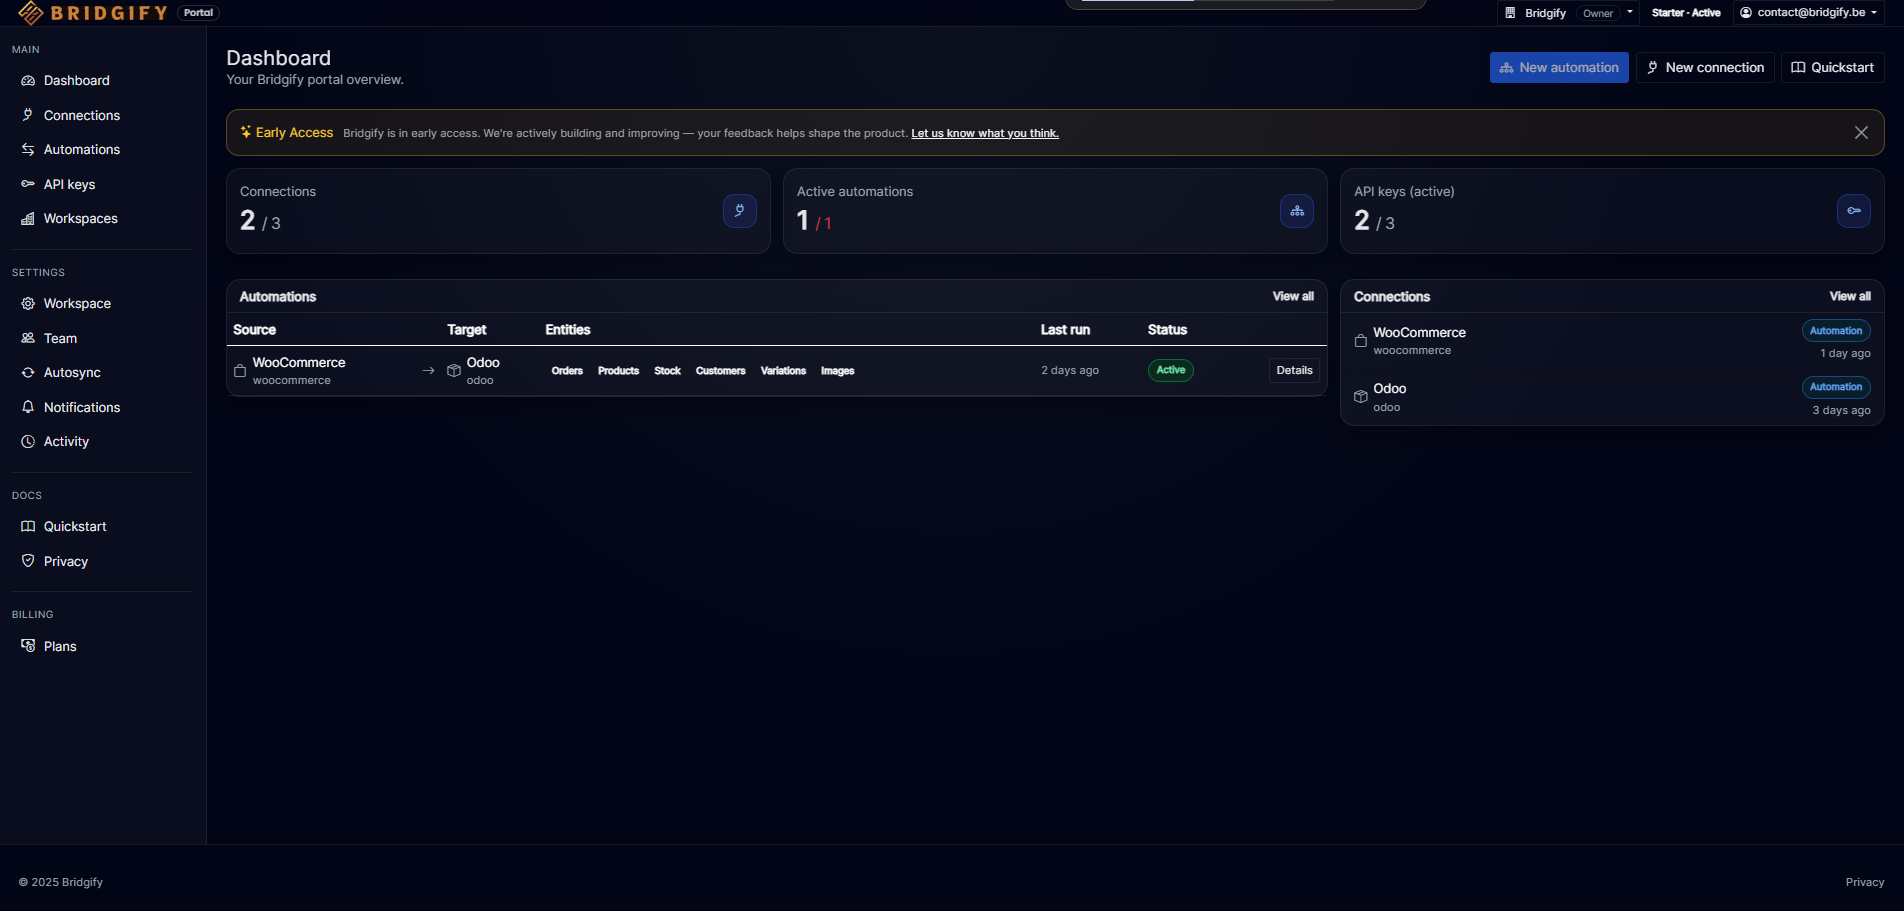Expand the contact@bridgify.be account menu
Screen dimensions: 1904x911
1809,13
